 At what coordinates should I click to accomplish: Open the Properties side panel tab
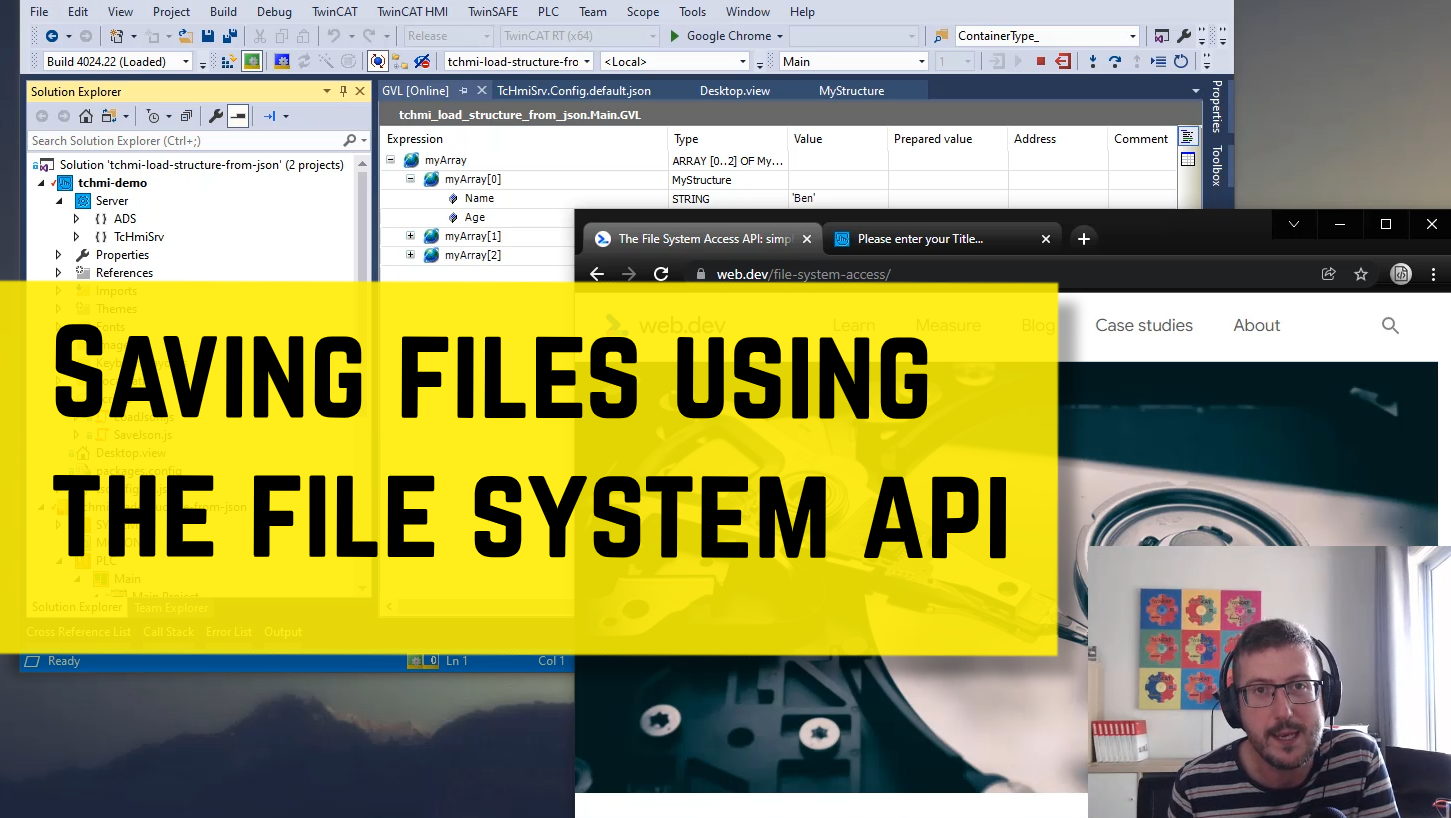tap(1217, 107)
